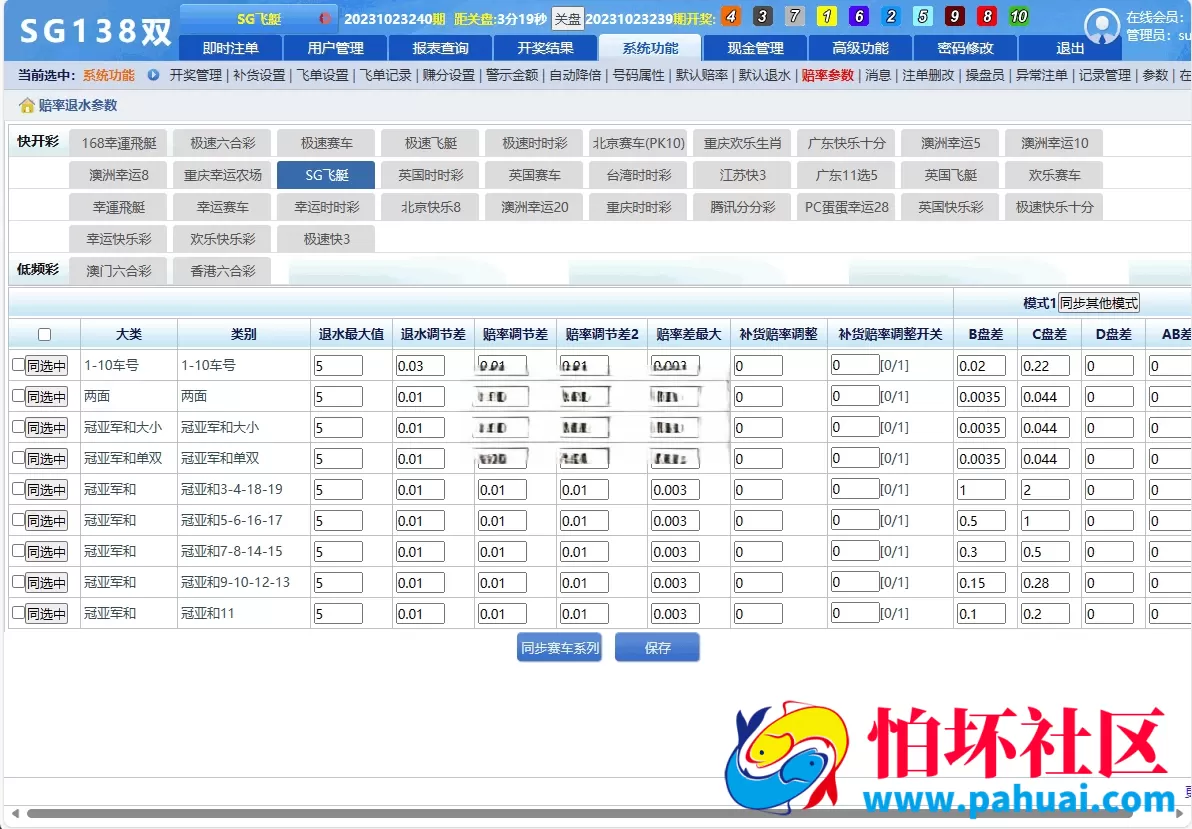Click the 退出 logout tab

1070,48
